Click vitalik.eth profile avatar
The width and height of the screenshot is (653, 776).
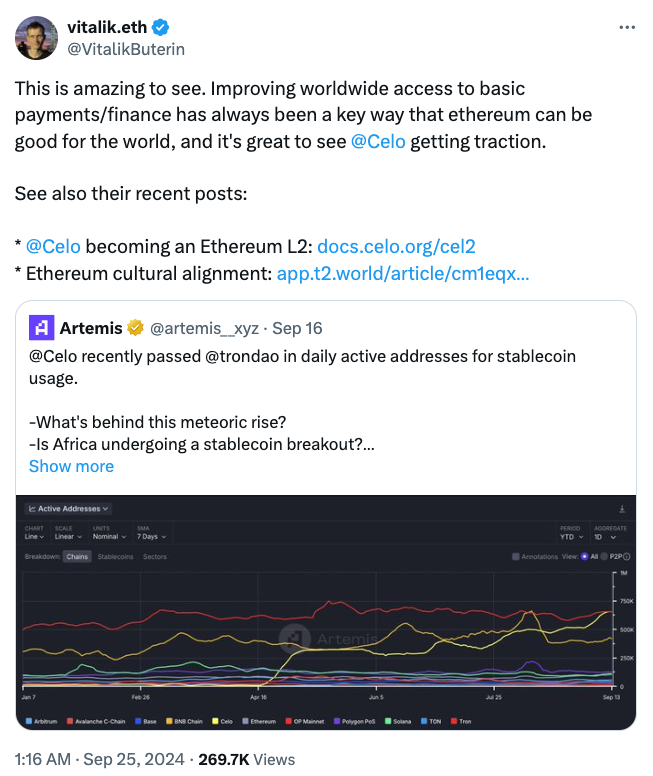click(x=36, y=38)
